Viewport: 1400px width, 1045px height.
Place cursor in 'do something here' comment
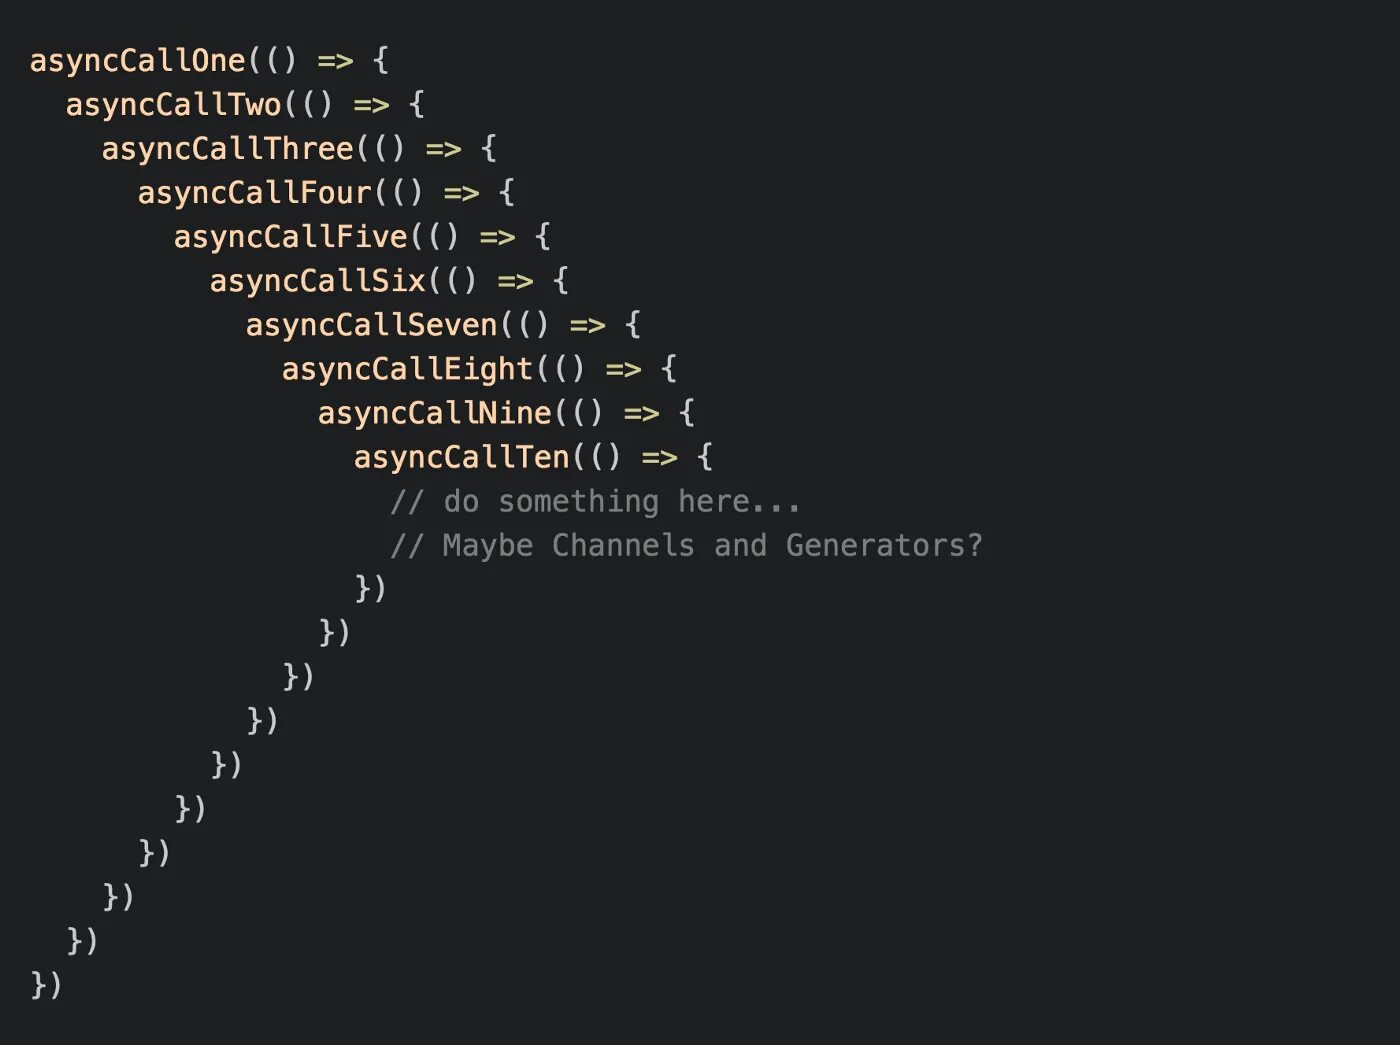596,501
